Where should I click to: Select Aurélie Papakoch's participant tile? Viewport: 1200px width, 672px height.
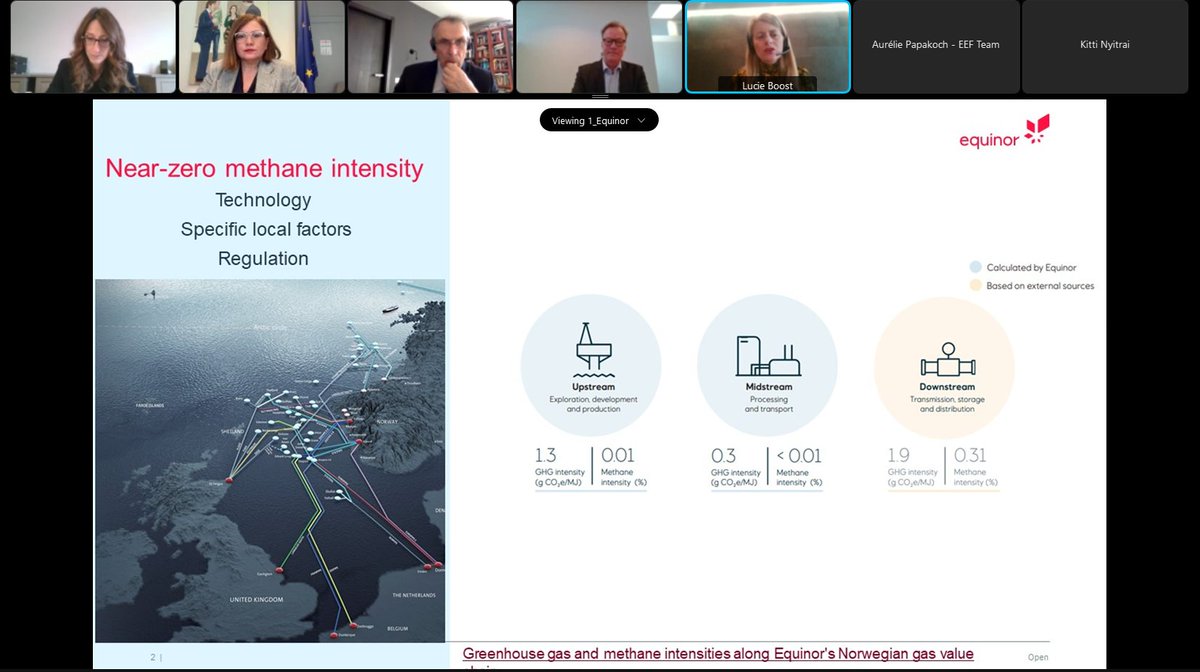coord(936,46)
